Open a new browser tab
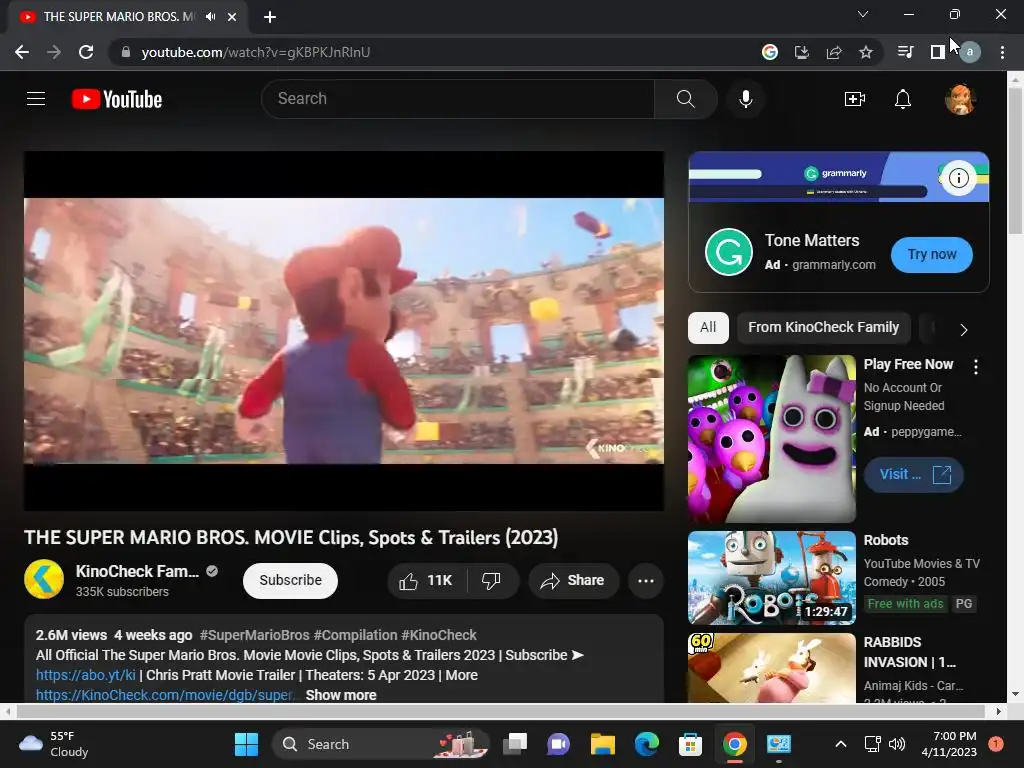 coord(270,17)
